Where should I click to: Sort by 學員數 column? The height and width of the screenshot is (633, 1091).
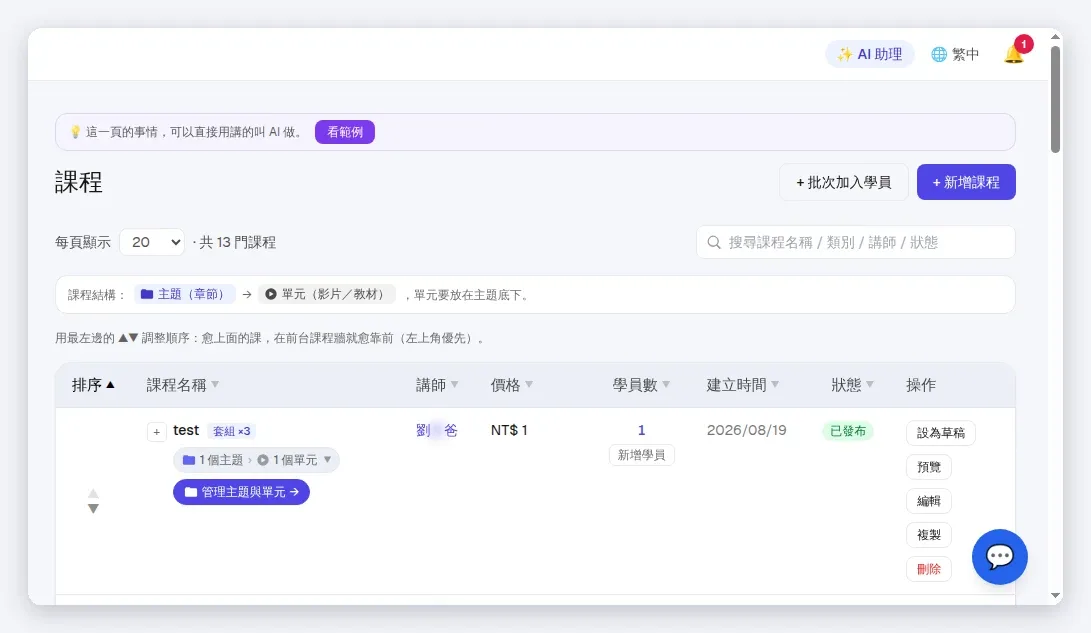point(641,385)
